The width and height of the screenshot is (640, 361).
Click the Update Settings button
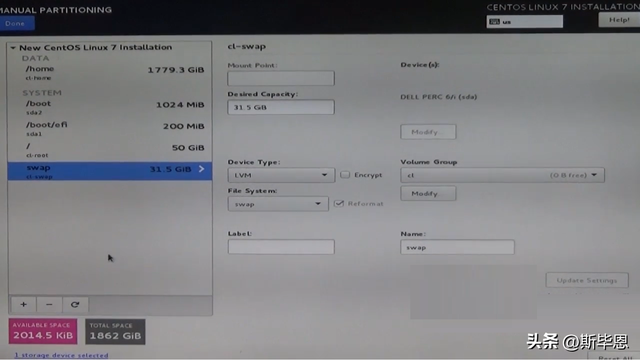coord(587,280)
